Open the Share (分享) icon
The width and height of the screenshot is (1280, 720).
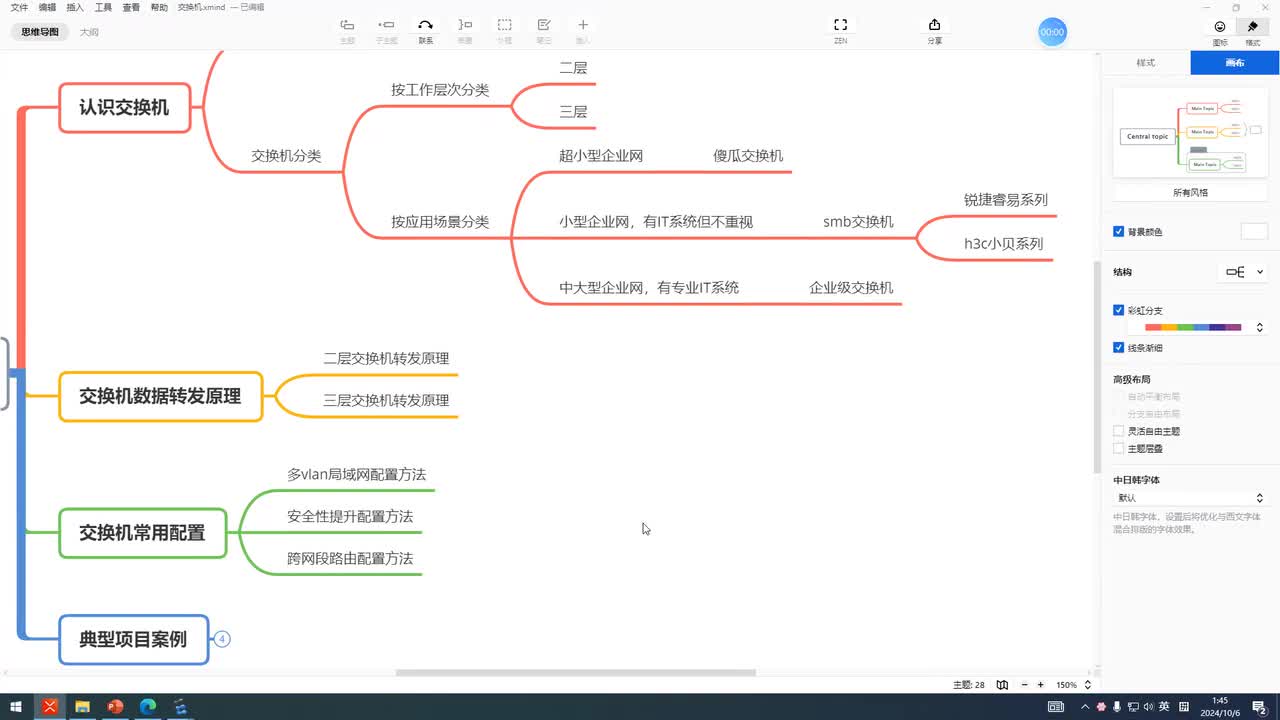pyautogui.click(x=934, y=25)
